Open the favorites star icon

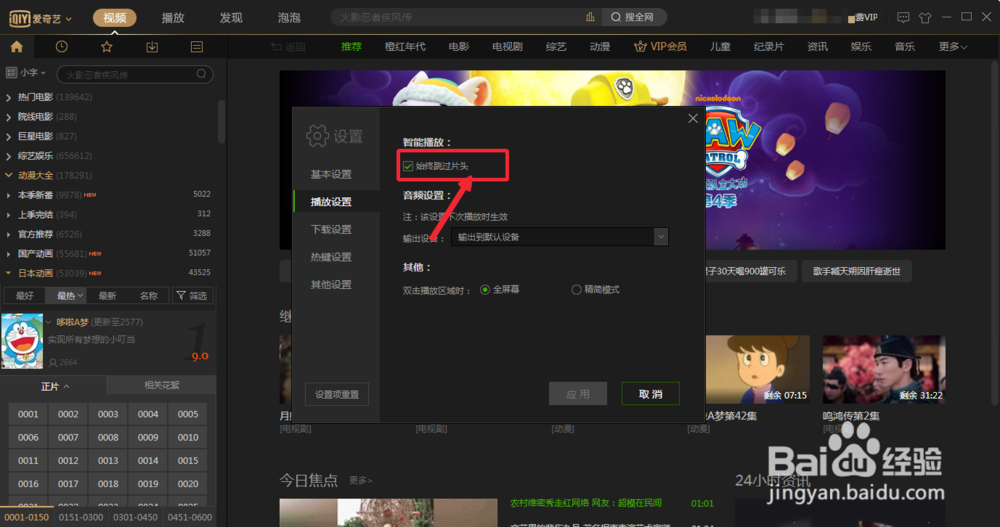pos(107,47)
